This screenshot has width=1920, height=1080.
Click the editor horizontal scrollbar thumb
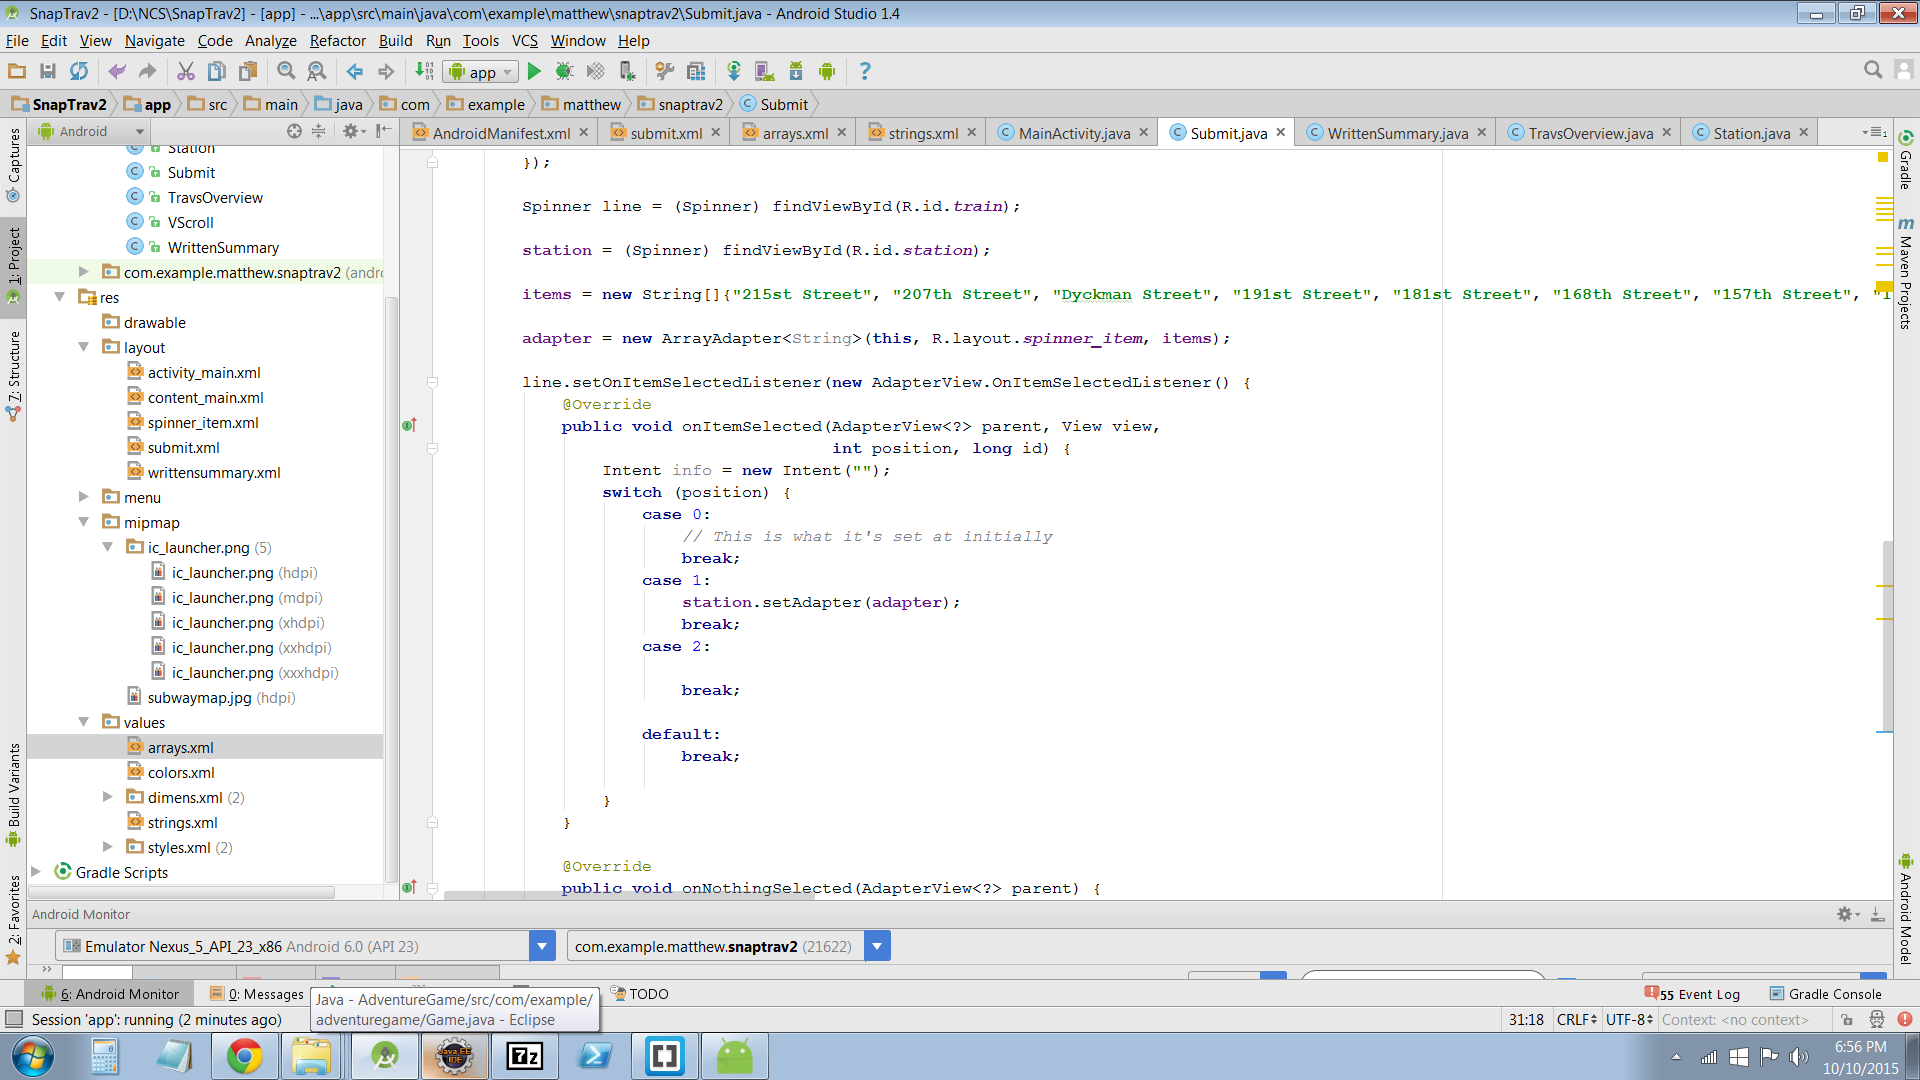(630, 896)
